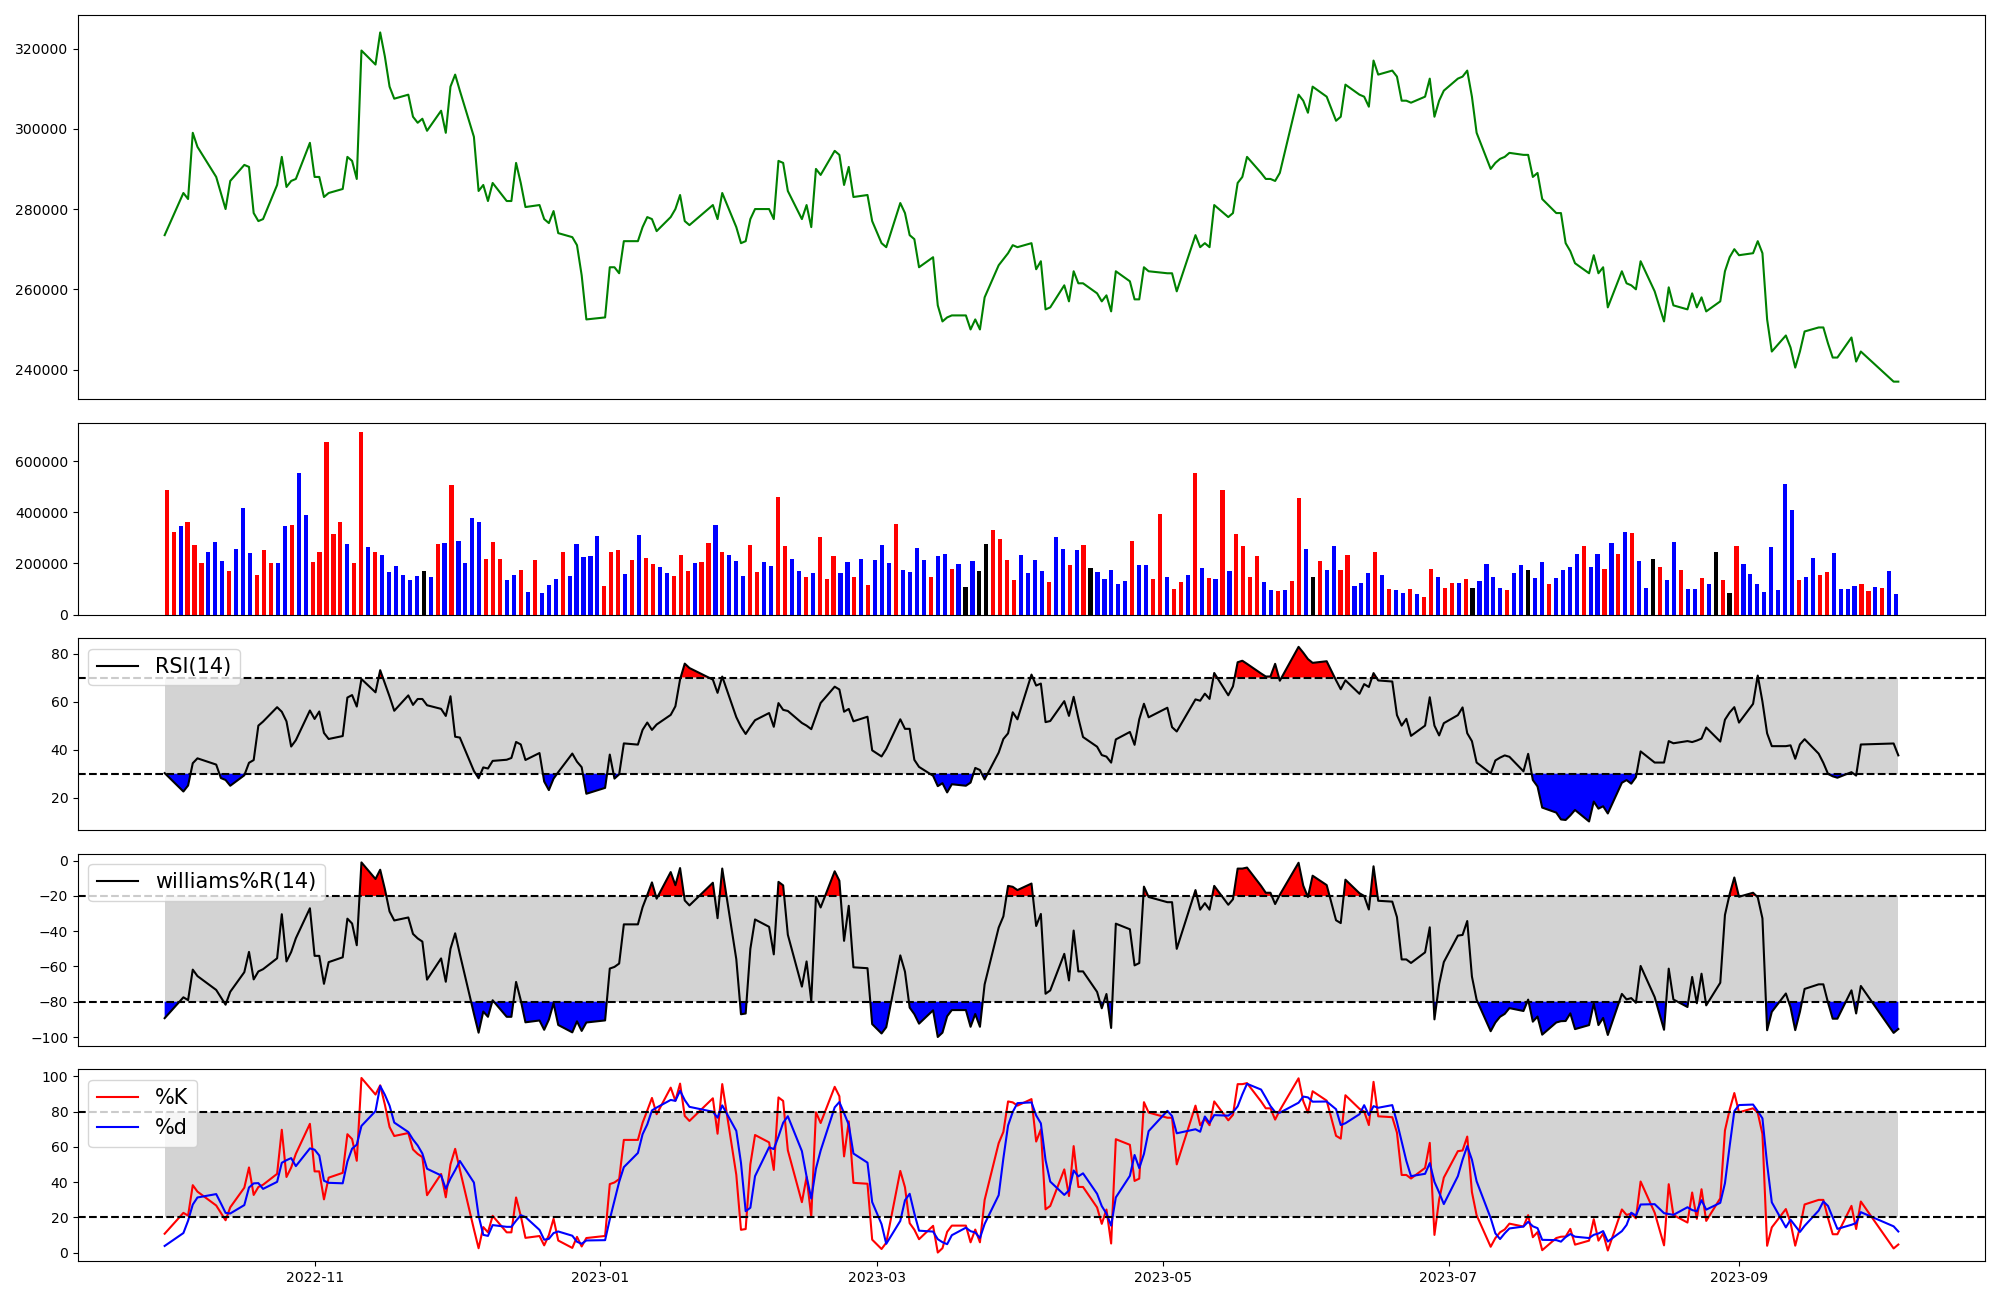The height and width of the screenshot is (1300, 2000).
Task: Select the 2023-03 date tick label
Action: coord(877,1277)
